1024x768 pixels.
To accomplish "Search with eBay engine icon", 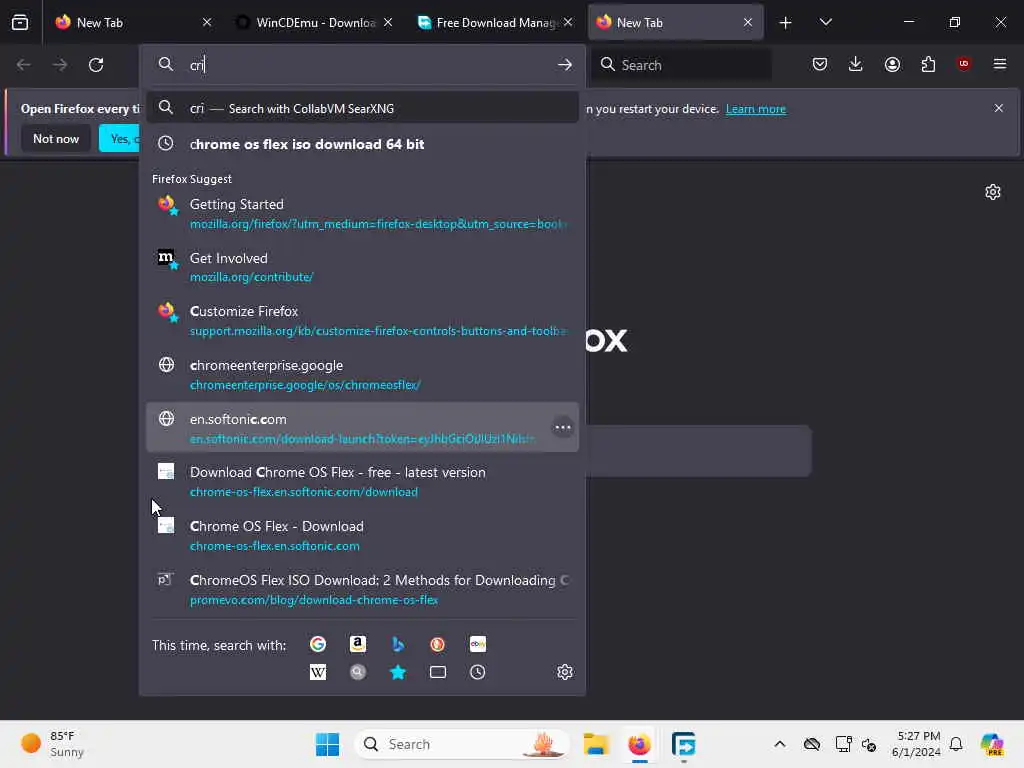I will click(477, 645).
